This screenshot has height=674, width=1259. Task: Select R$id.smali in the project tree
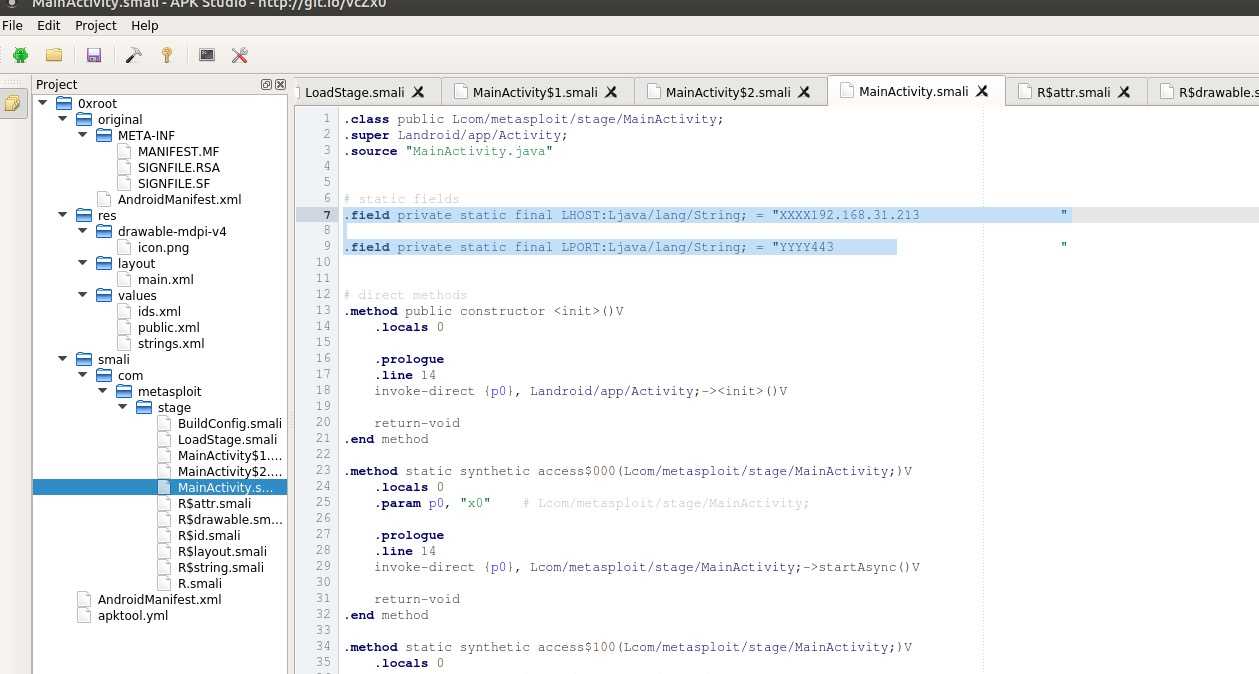211,535
